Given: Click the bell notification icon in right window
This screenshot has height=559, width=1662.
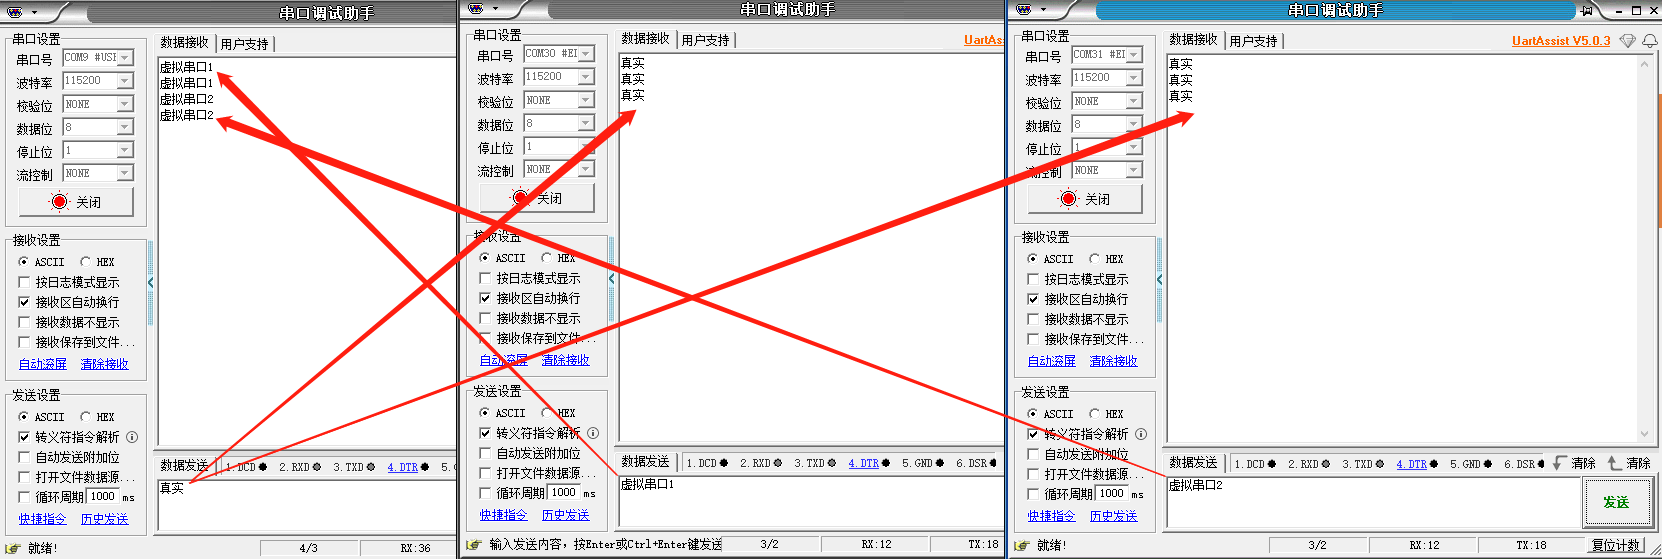Looking at the screenshot, I should pyautogui.click(x=1650, y=41).
